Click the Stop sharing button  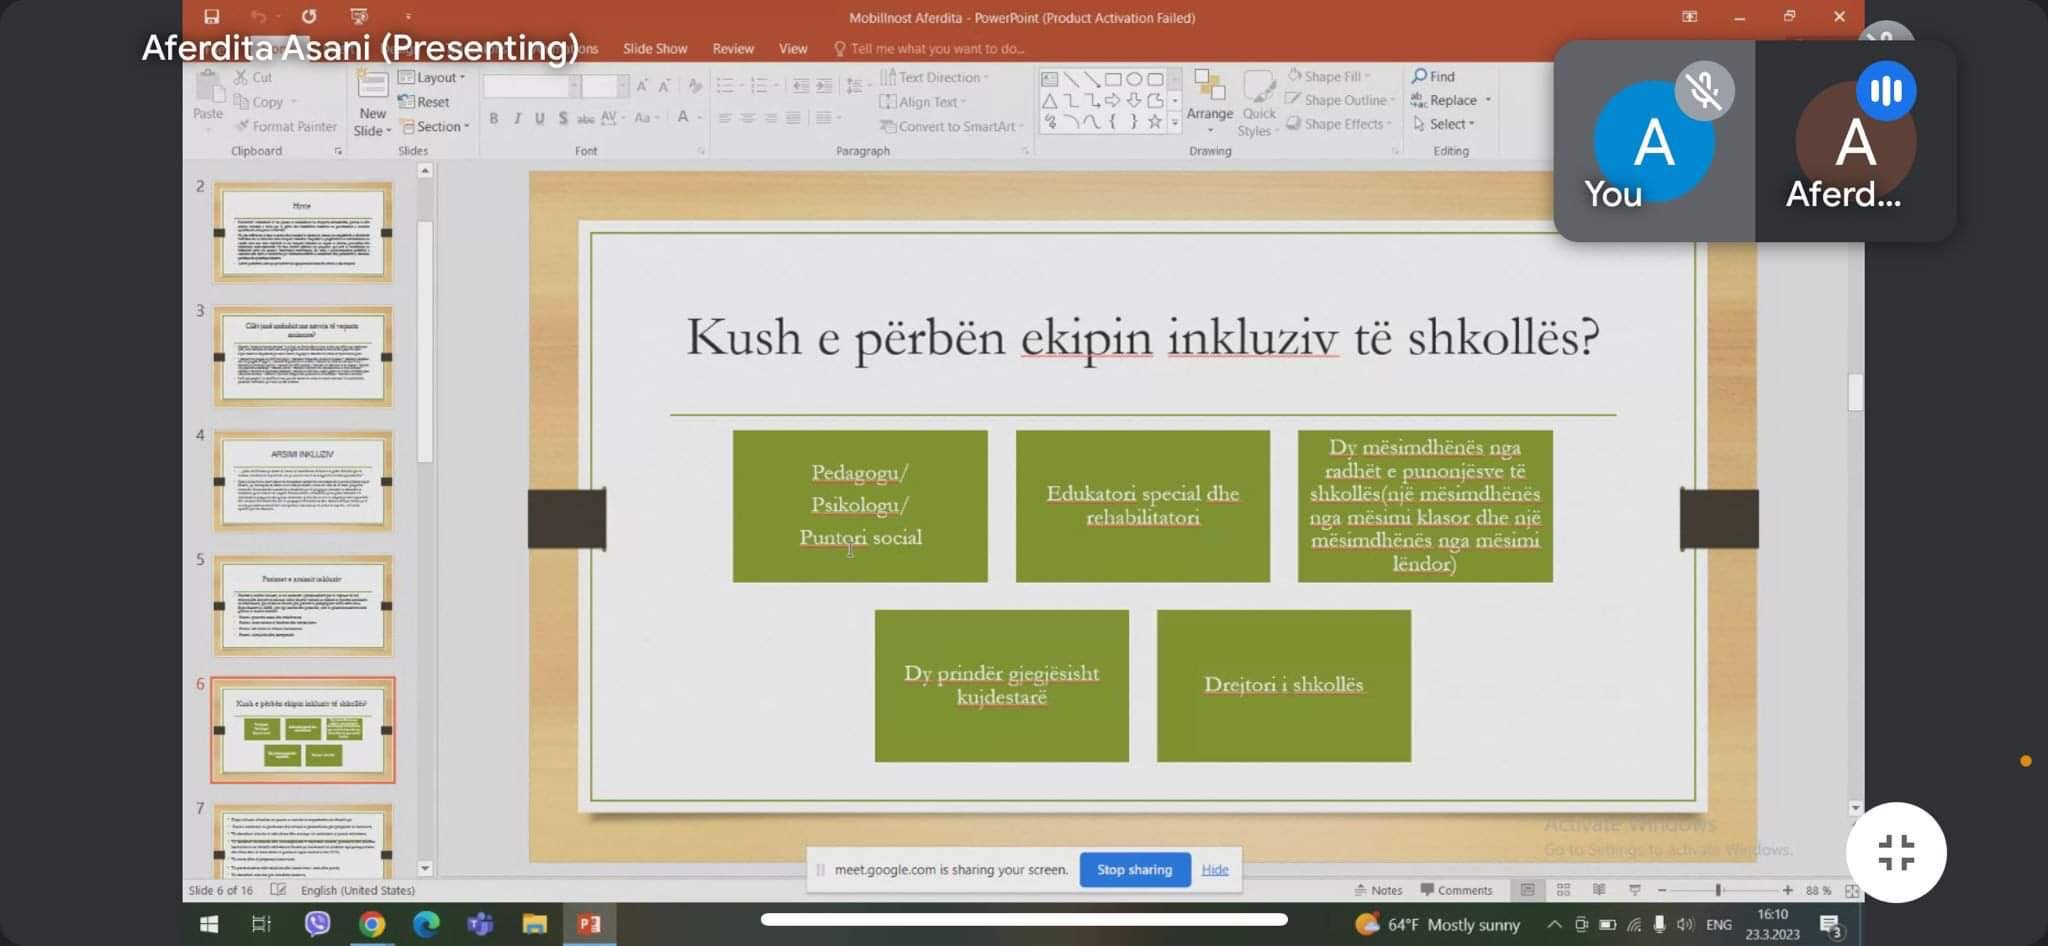click(x=1134, y=869)
